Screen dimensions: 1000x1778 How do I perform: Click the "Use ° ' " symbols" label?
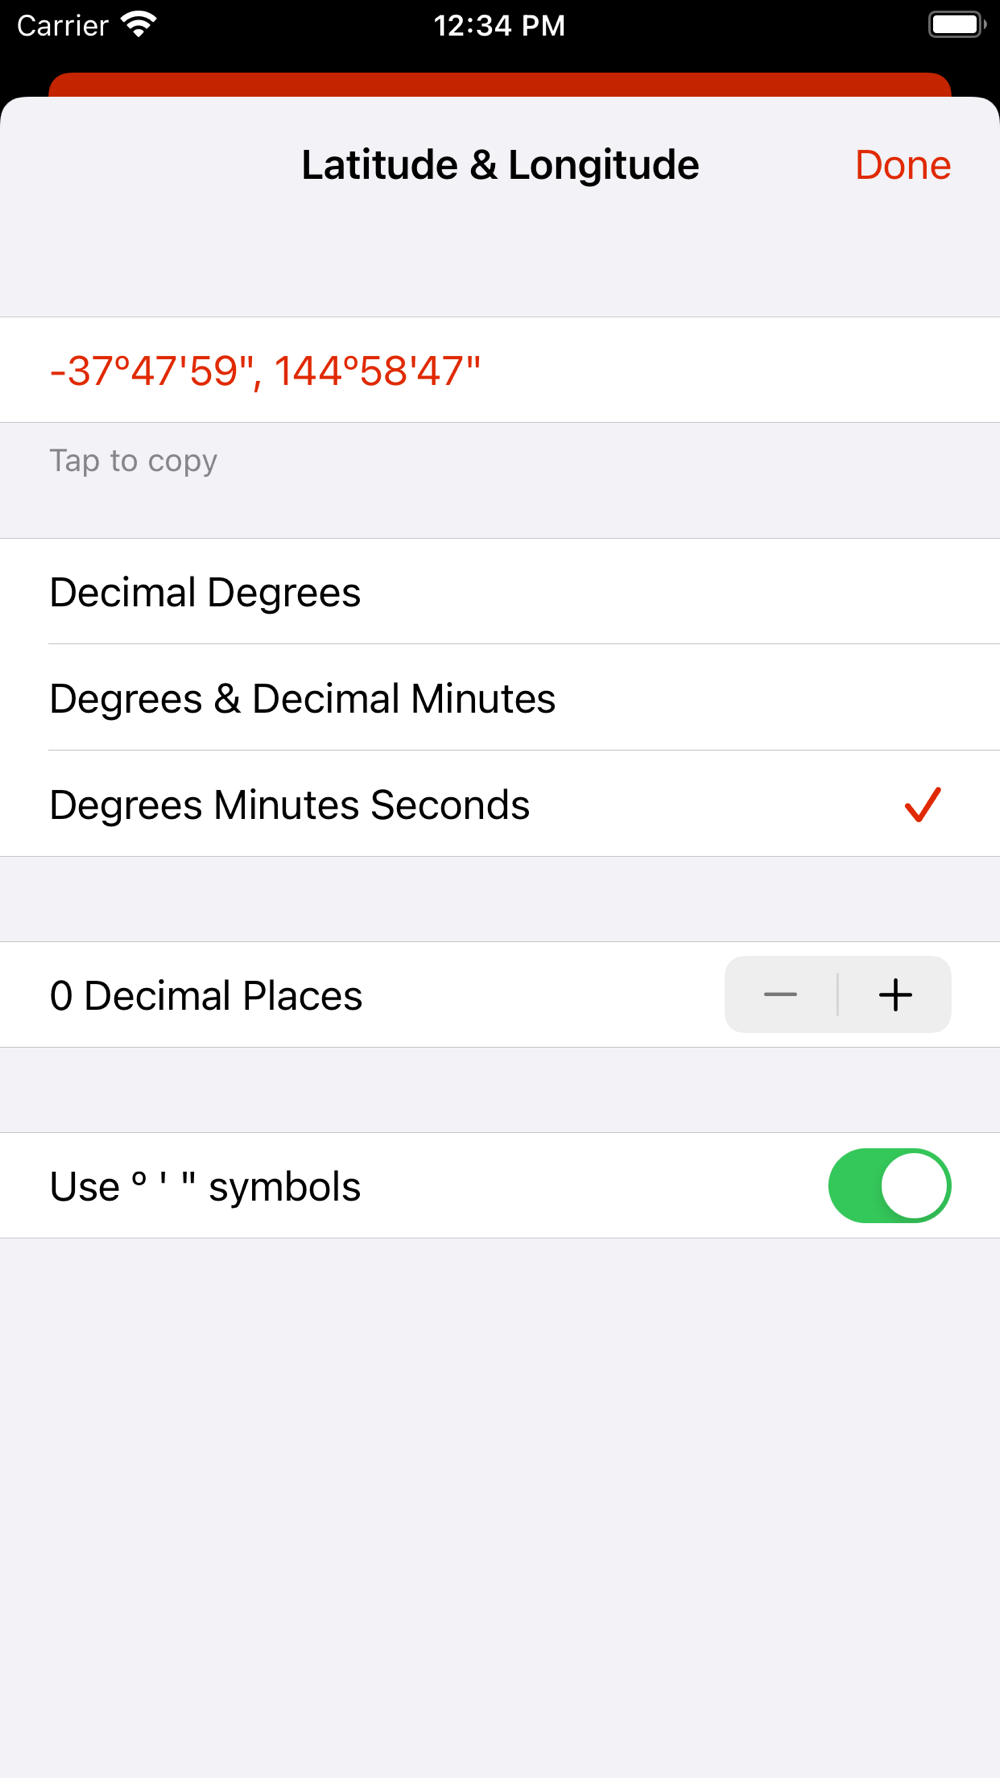coord(205,1187)
